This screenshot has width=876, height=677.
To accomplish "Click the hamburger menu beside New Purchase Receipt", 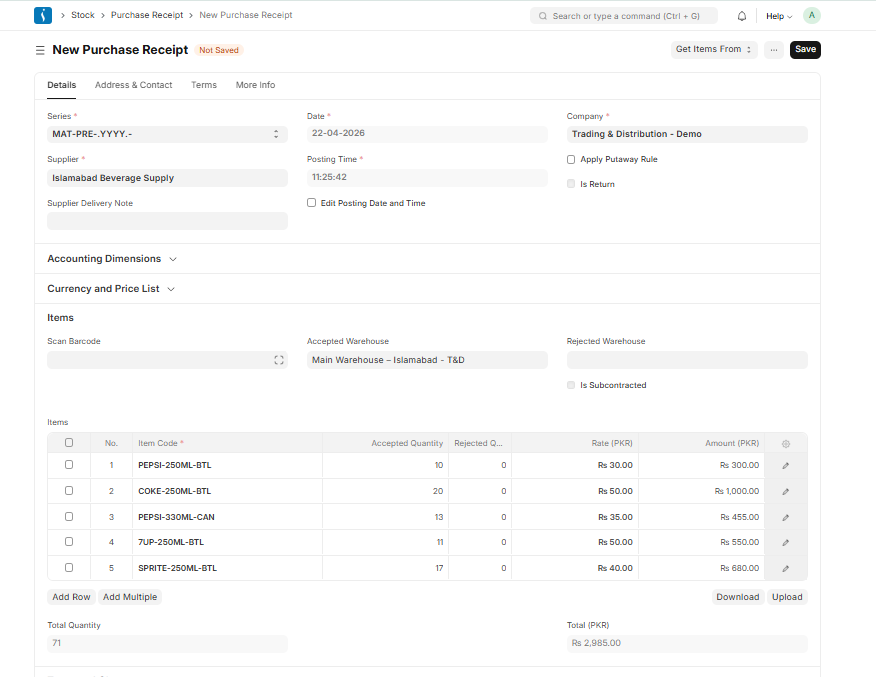I will (x=38, y=50).
